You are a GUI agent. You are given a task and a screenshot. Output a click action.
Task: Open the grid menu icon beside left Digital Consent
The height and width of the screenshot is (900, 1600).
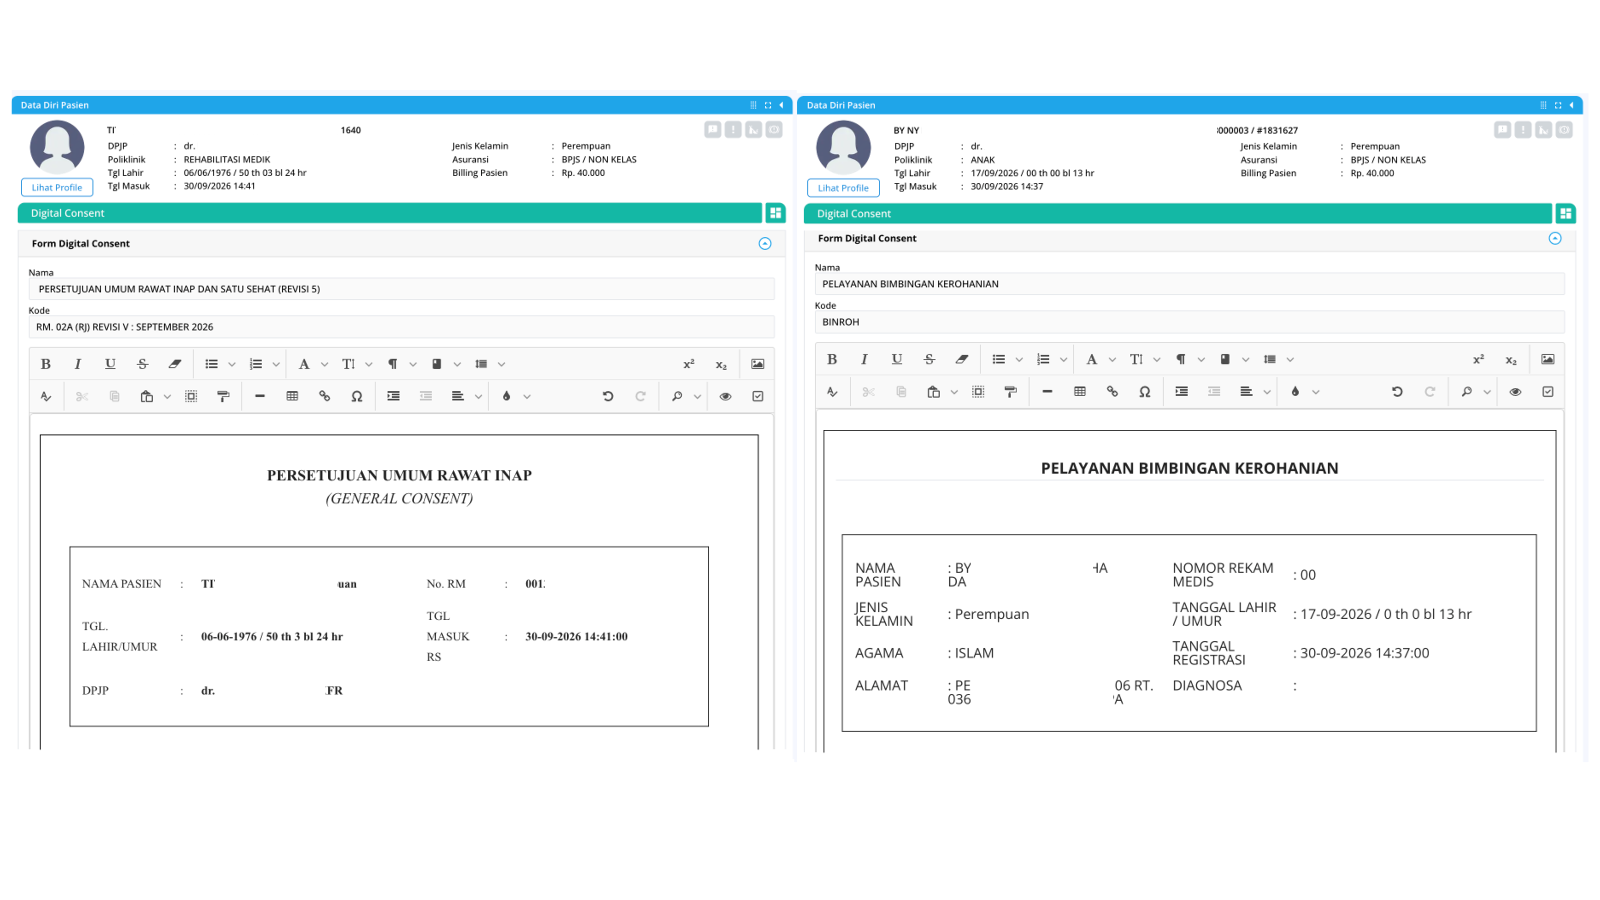(x=775, y=213)
